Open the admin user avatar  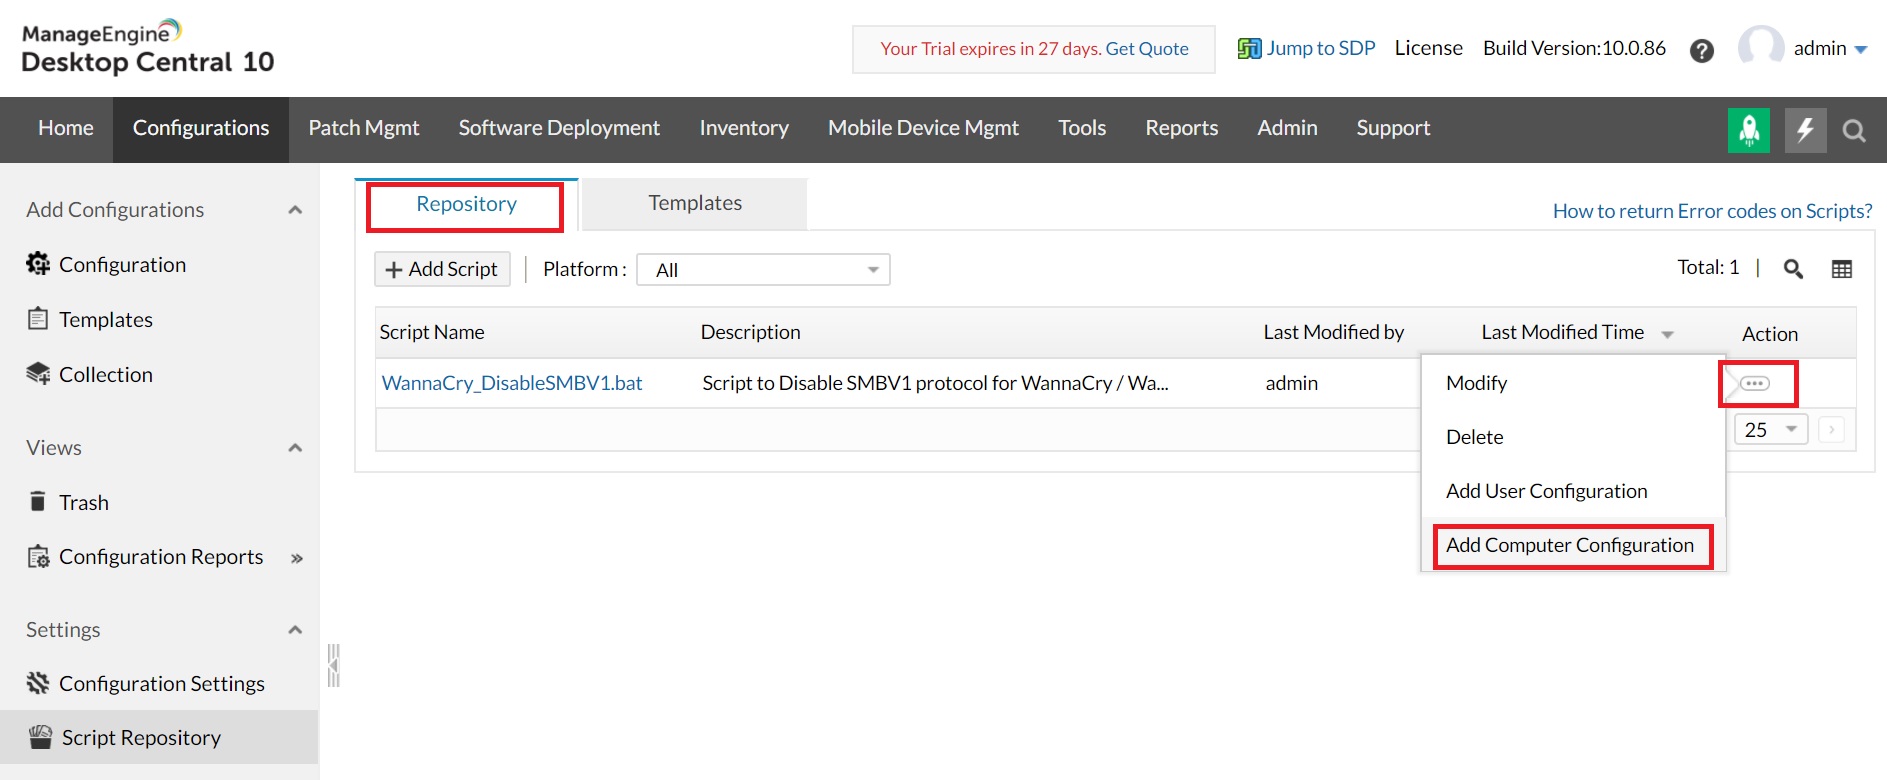click(1761, 48)
